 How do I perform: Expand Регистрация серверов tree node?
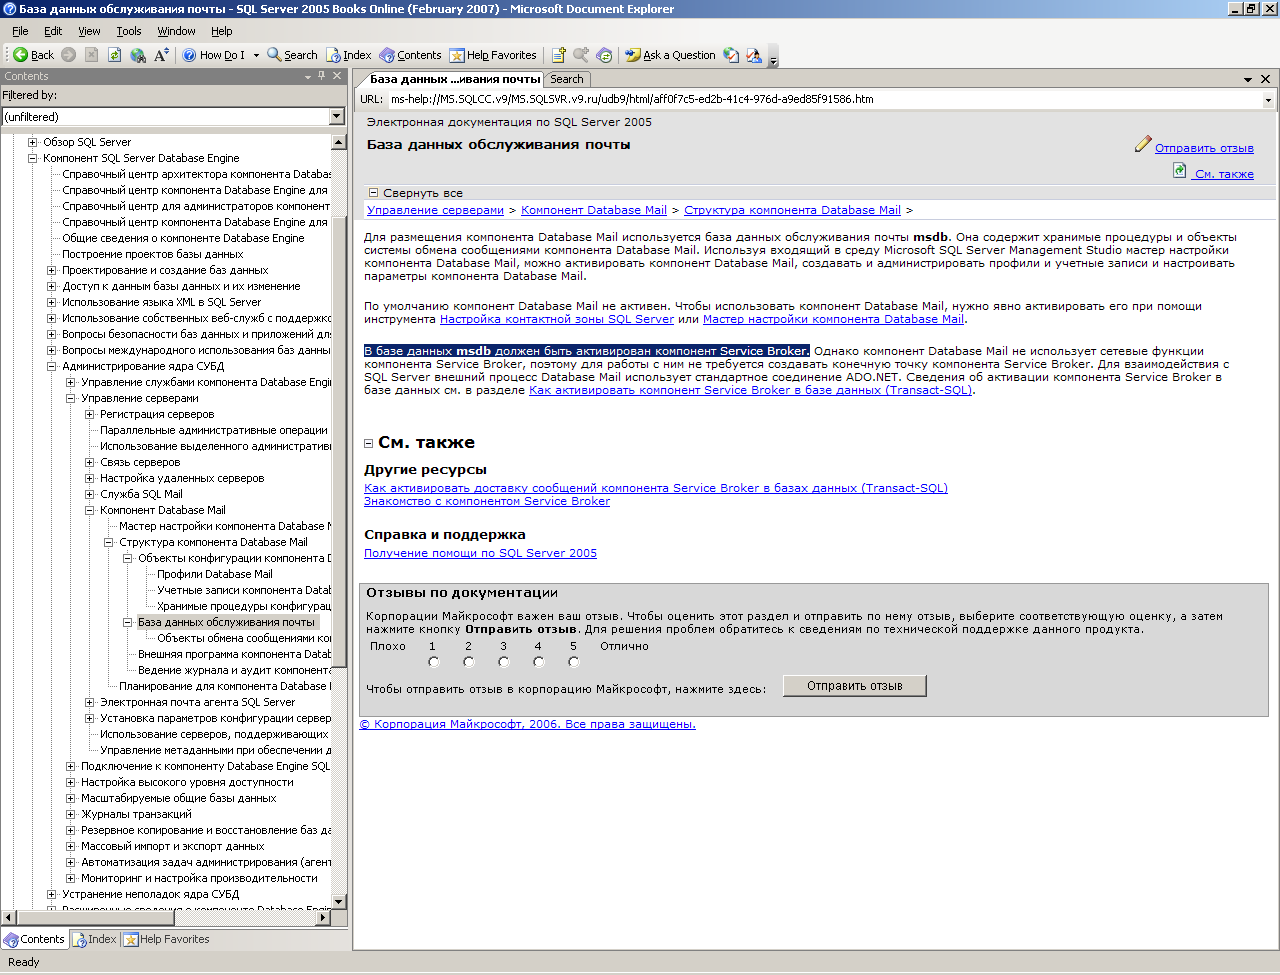point(90,414)
